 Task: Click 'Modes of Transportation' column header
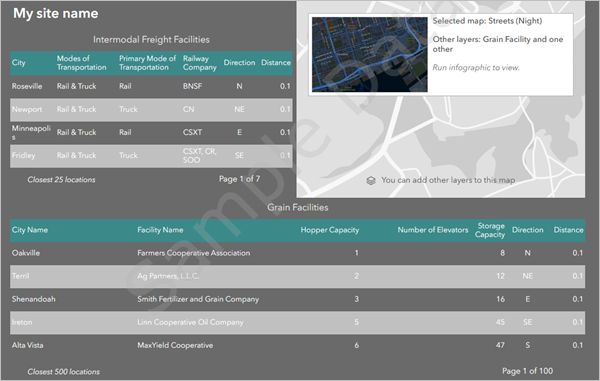click(82, 63)
